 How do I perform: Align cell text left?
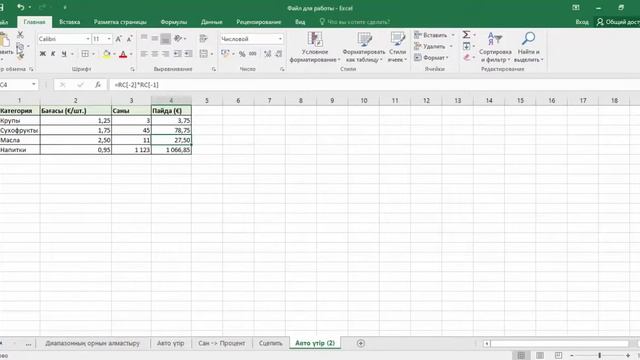pos(144,54)
